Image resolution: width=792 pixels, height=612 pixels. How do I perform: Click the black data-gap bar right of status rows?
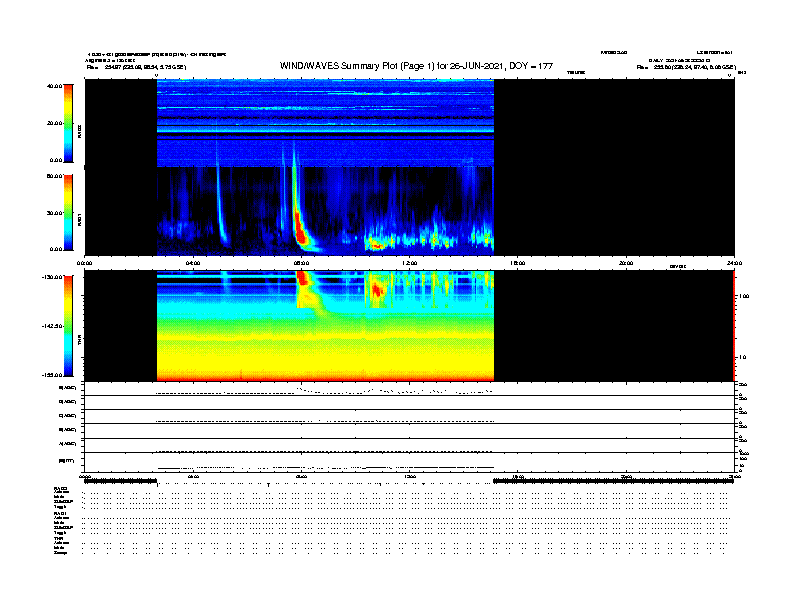click(614, 481)
